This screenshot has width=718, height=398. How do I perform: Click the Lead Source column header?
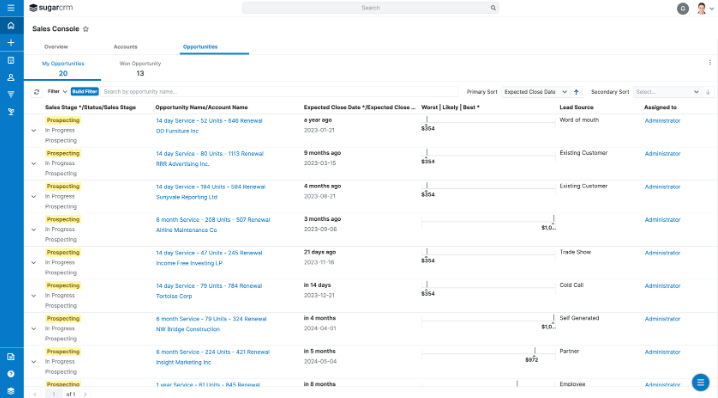[x=577, y=107]
